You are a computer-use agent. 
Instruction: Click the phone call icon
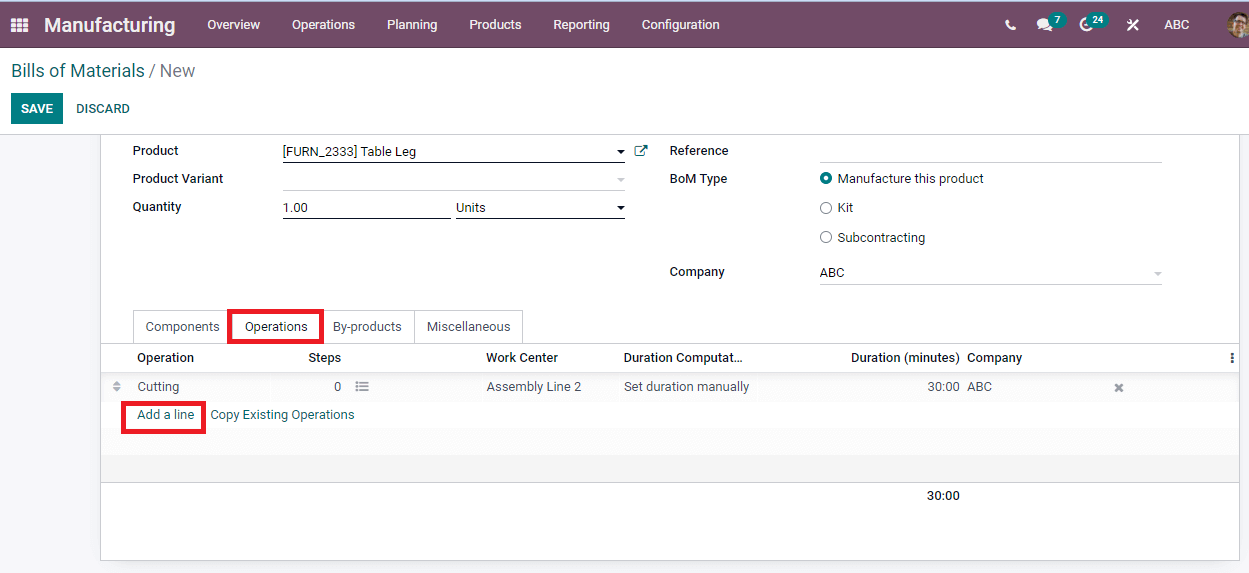(x=1010, y=25)
